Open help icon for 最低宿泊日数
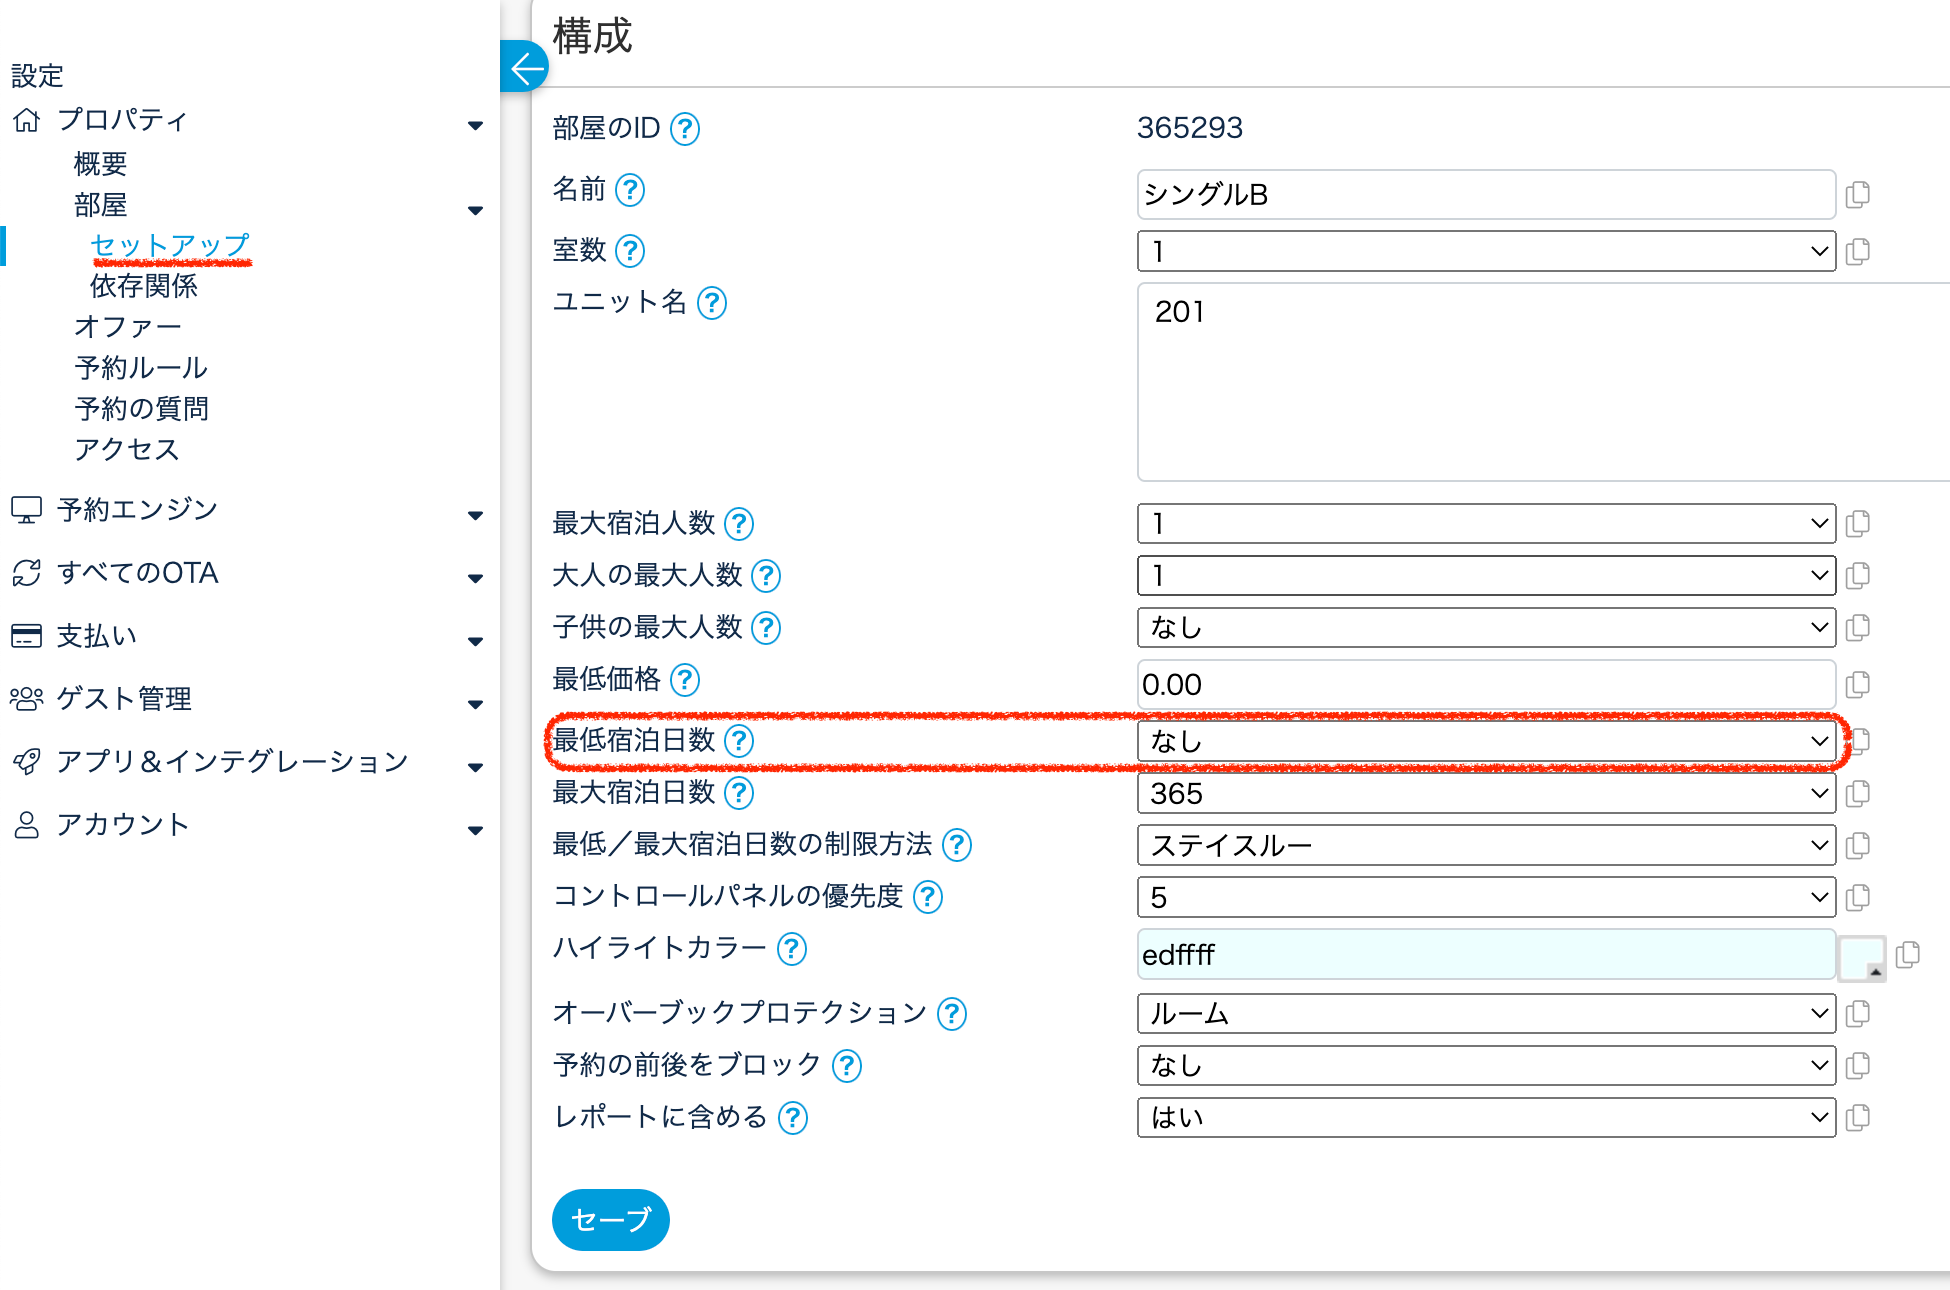 739,741
